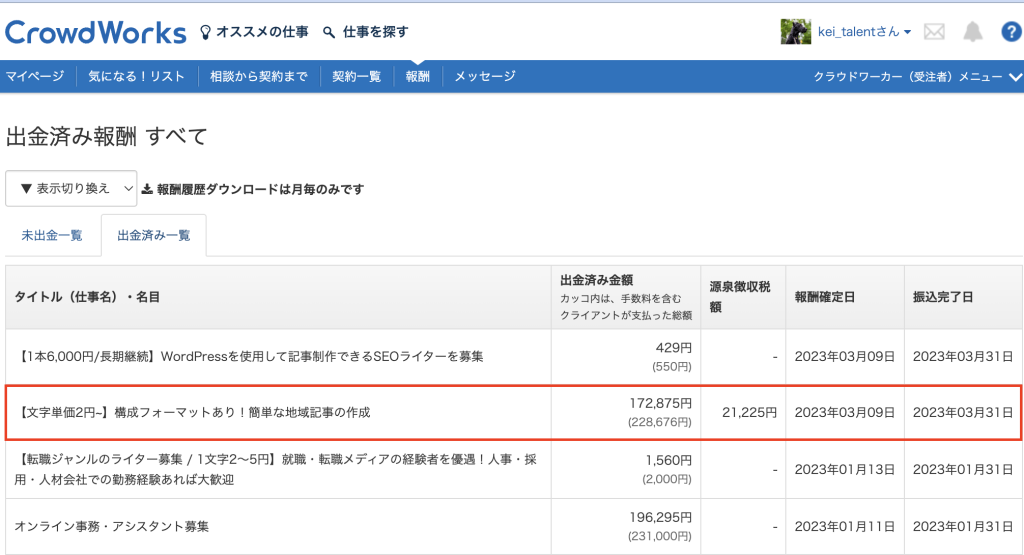Open the notification bell icon
Viewport: 1024px width, 555px height.
tap(972, 32)
